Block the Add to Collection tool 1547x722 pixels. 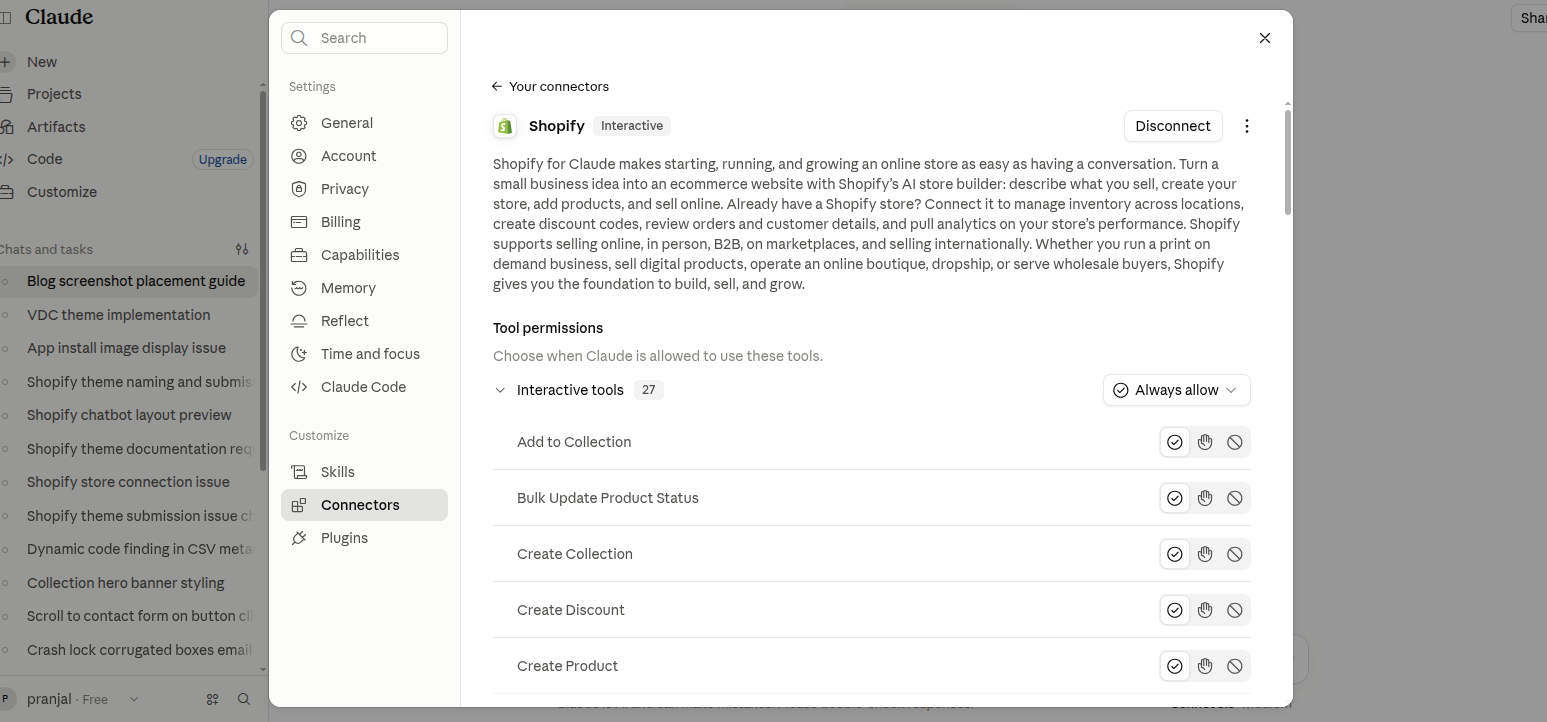(x=1235, y=442)
